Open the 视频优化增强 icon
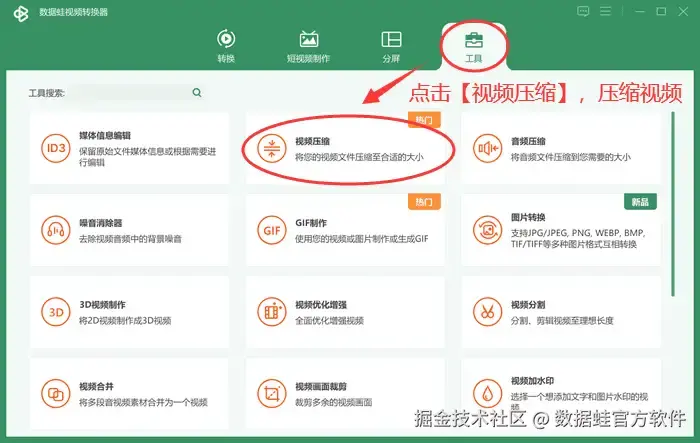Viewport: 700px width, 443px height. [271, 312]
